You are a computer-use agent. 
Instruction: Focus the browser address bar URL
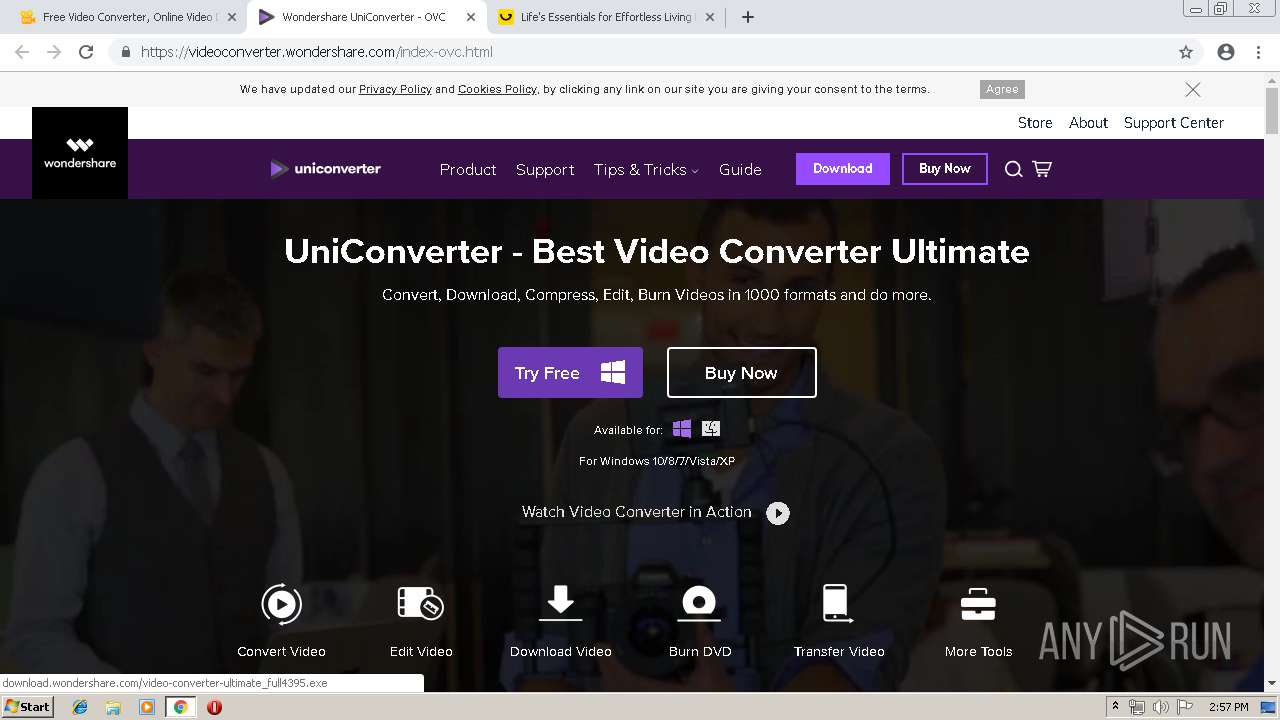(317, 52)
